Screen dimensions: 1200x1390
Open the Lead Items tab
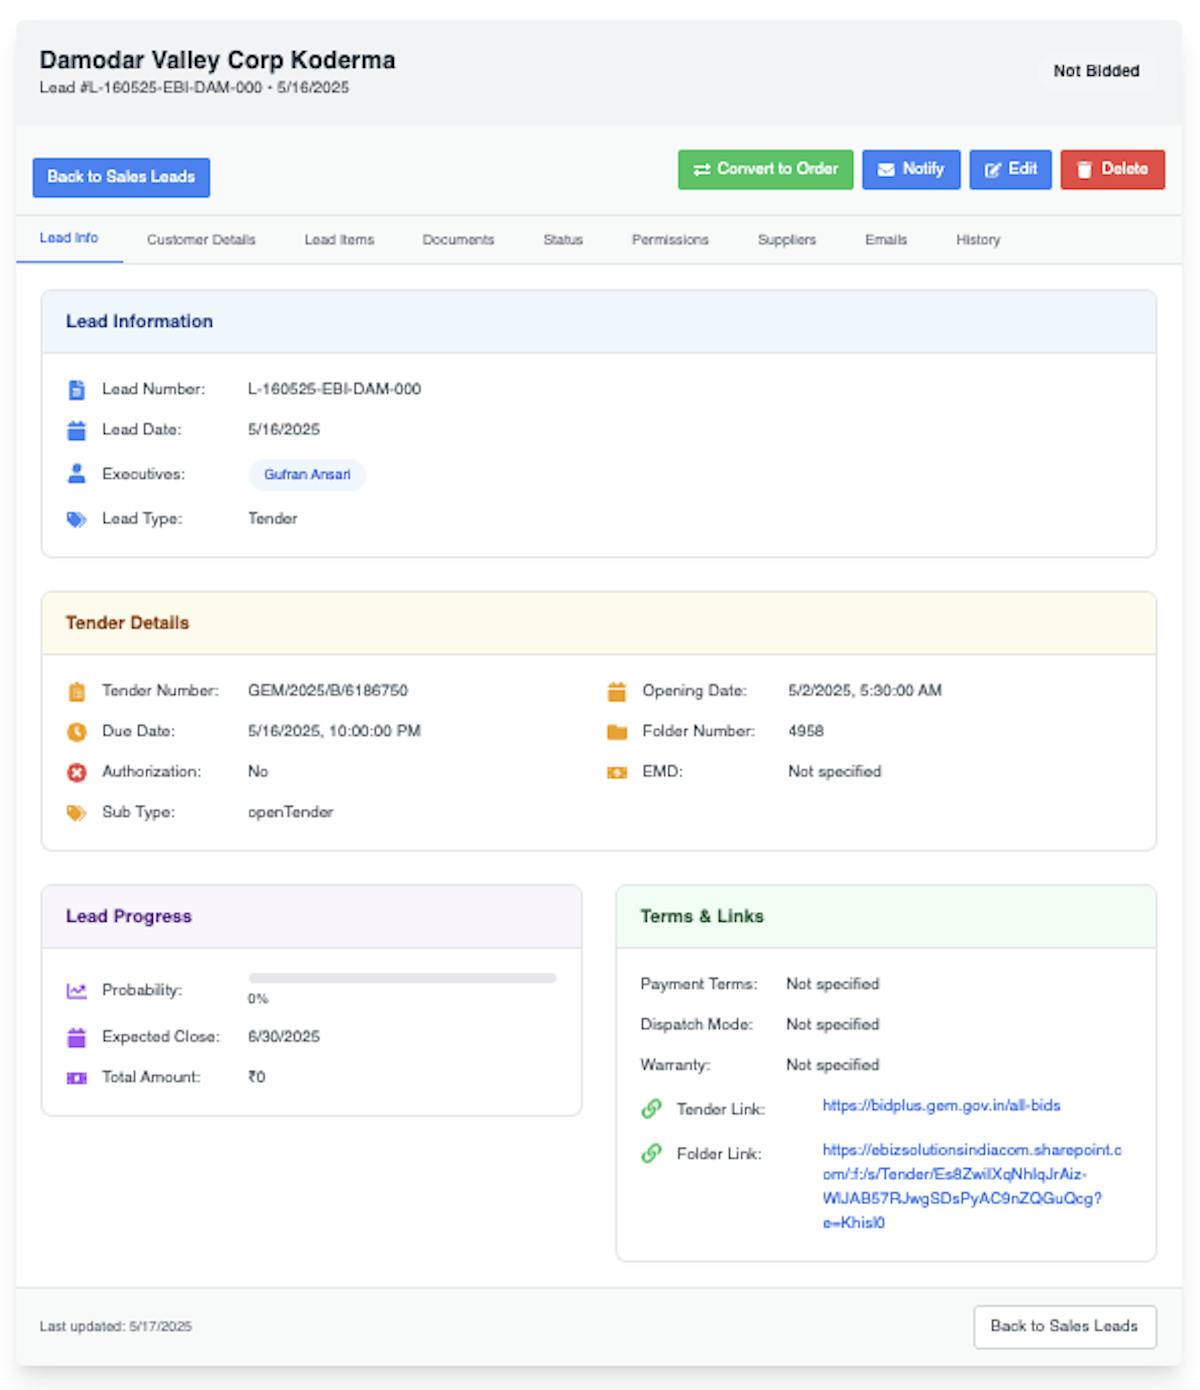pyautogui.click(x=339, y=240)
